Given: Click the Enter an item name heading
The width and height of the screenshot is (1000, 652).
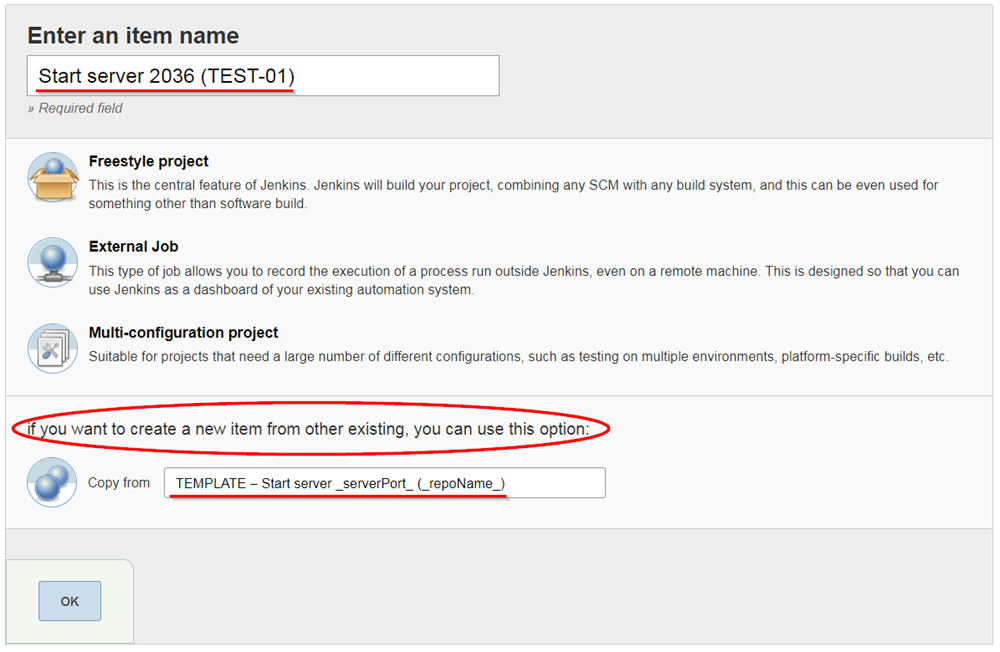Looking at the screenshot, I should [x=133, y=35].
